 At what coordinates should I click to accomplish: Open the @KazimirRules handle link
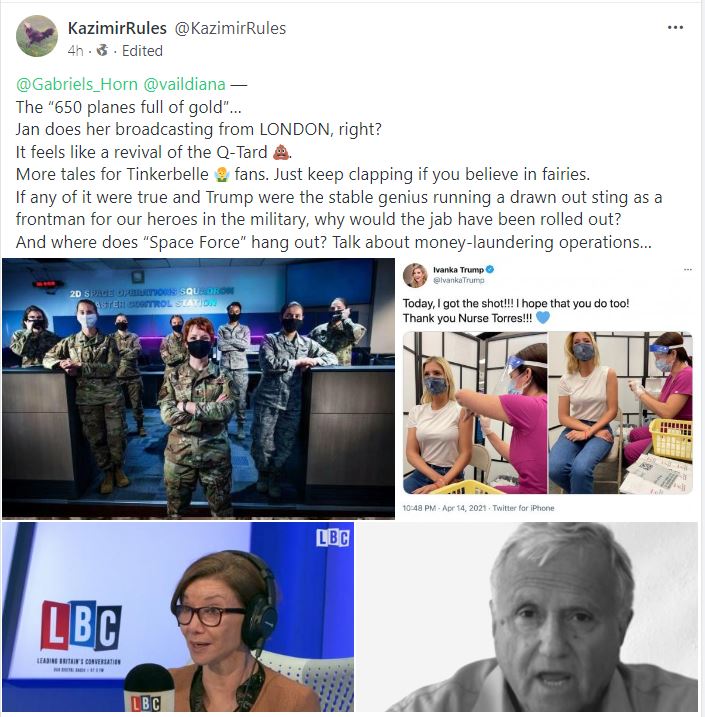[x=230, y=28]
